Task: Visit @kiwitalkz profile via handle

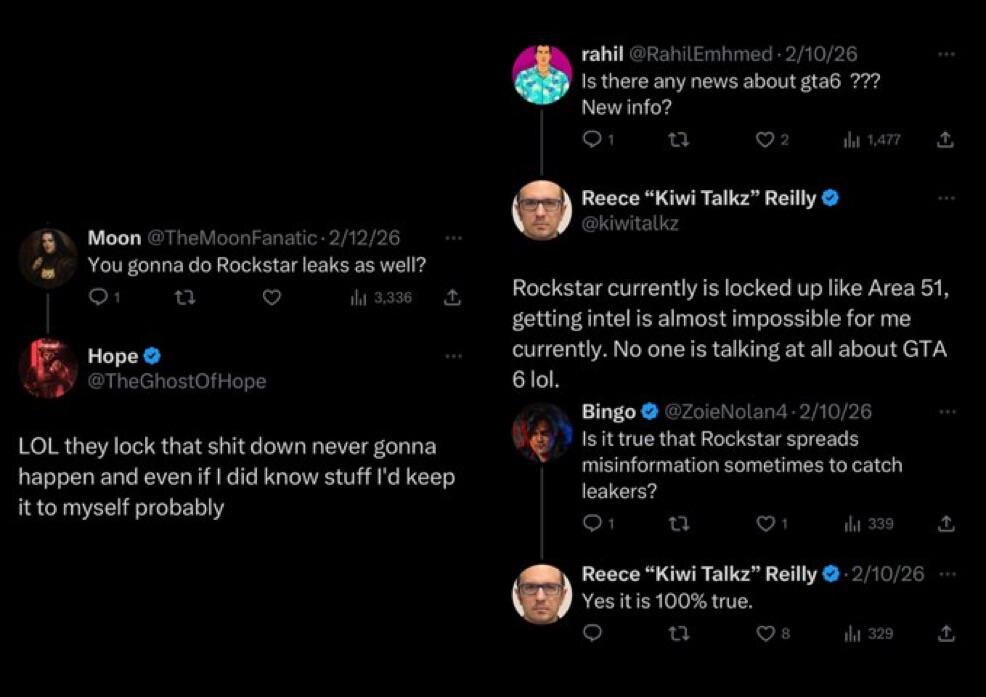Action: click(630, 223)
